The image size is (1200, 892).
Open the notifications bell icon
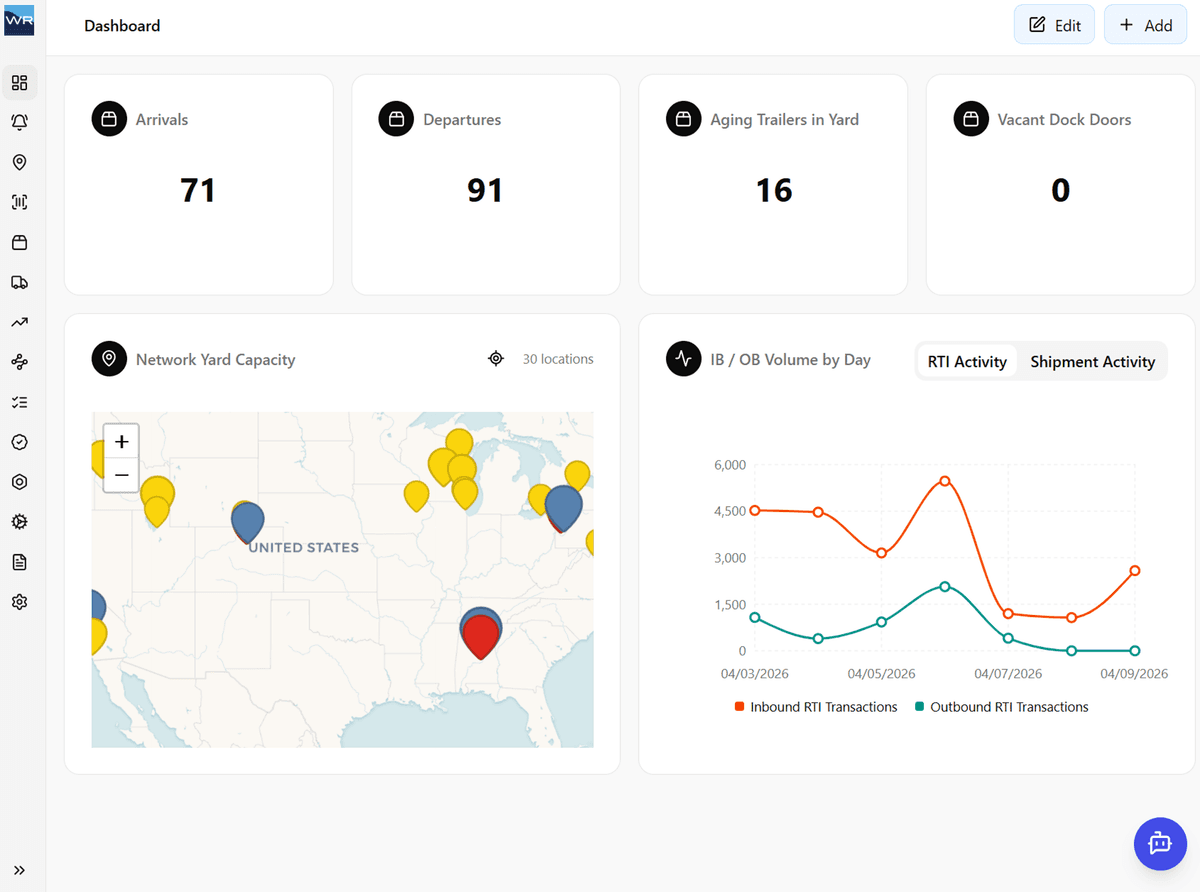[19, 121]
